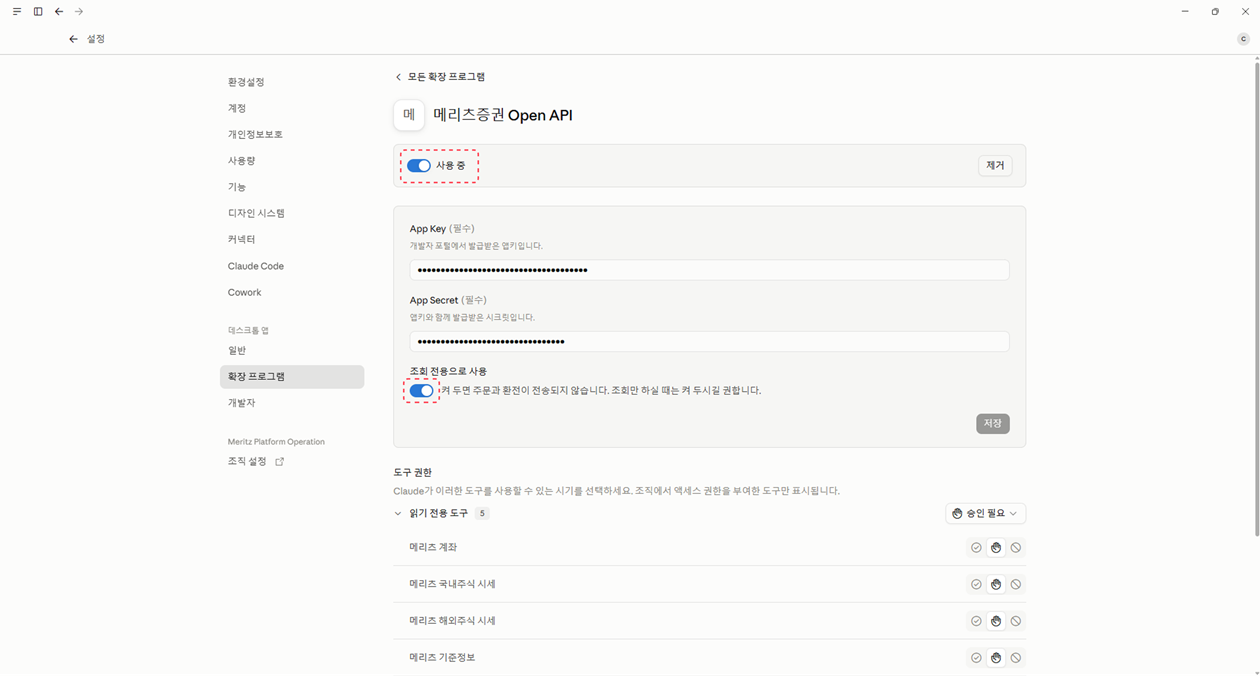Collapse the 읽기 전용 도구 section
This screenshot has width=1260, height=676.
coord(398,513)
